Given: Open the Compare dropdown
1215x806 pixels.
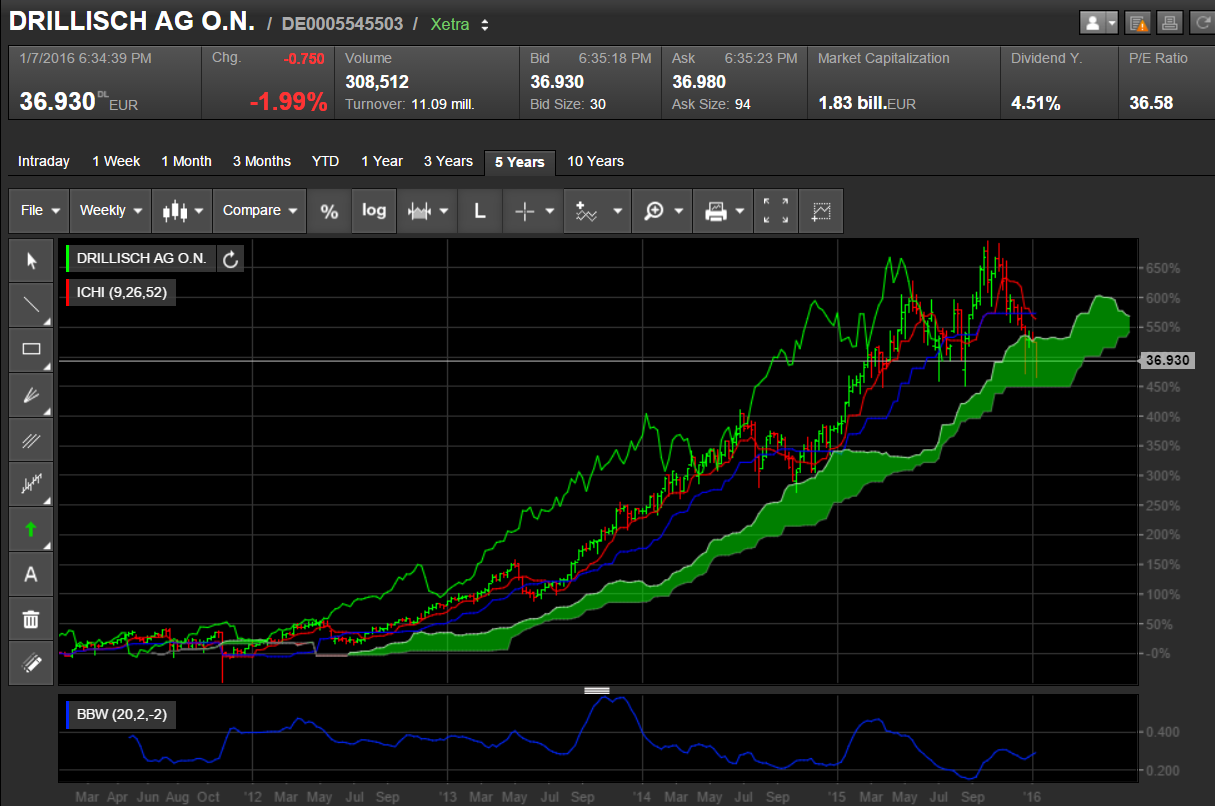Looking at the screenshot, I should (x=260, y=211).
